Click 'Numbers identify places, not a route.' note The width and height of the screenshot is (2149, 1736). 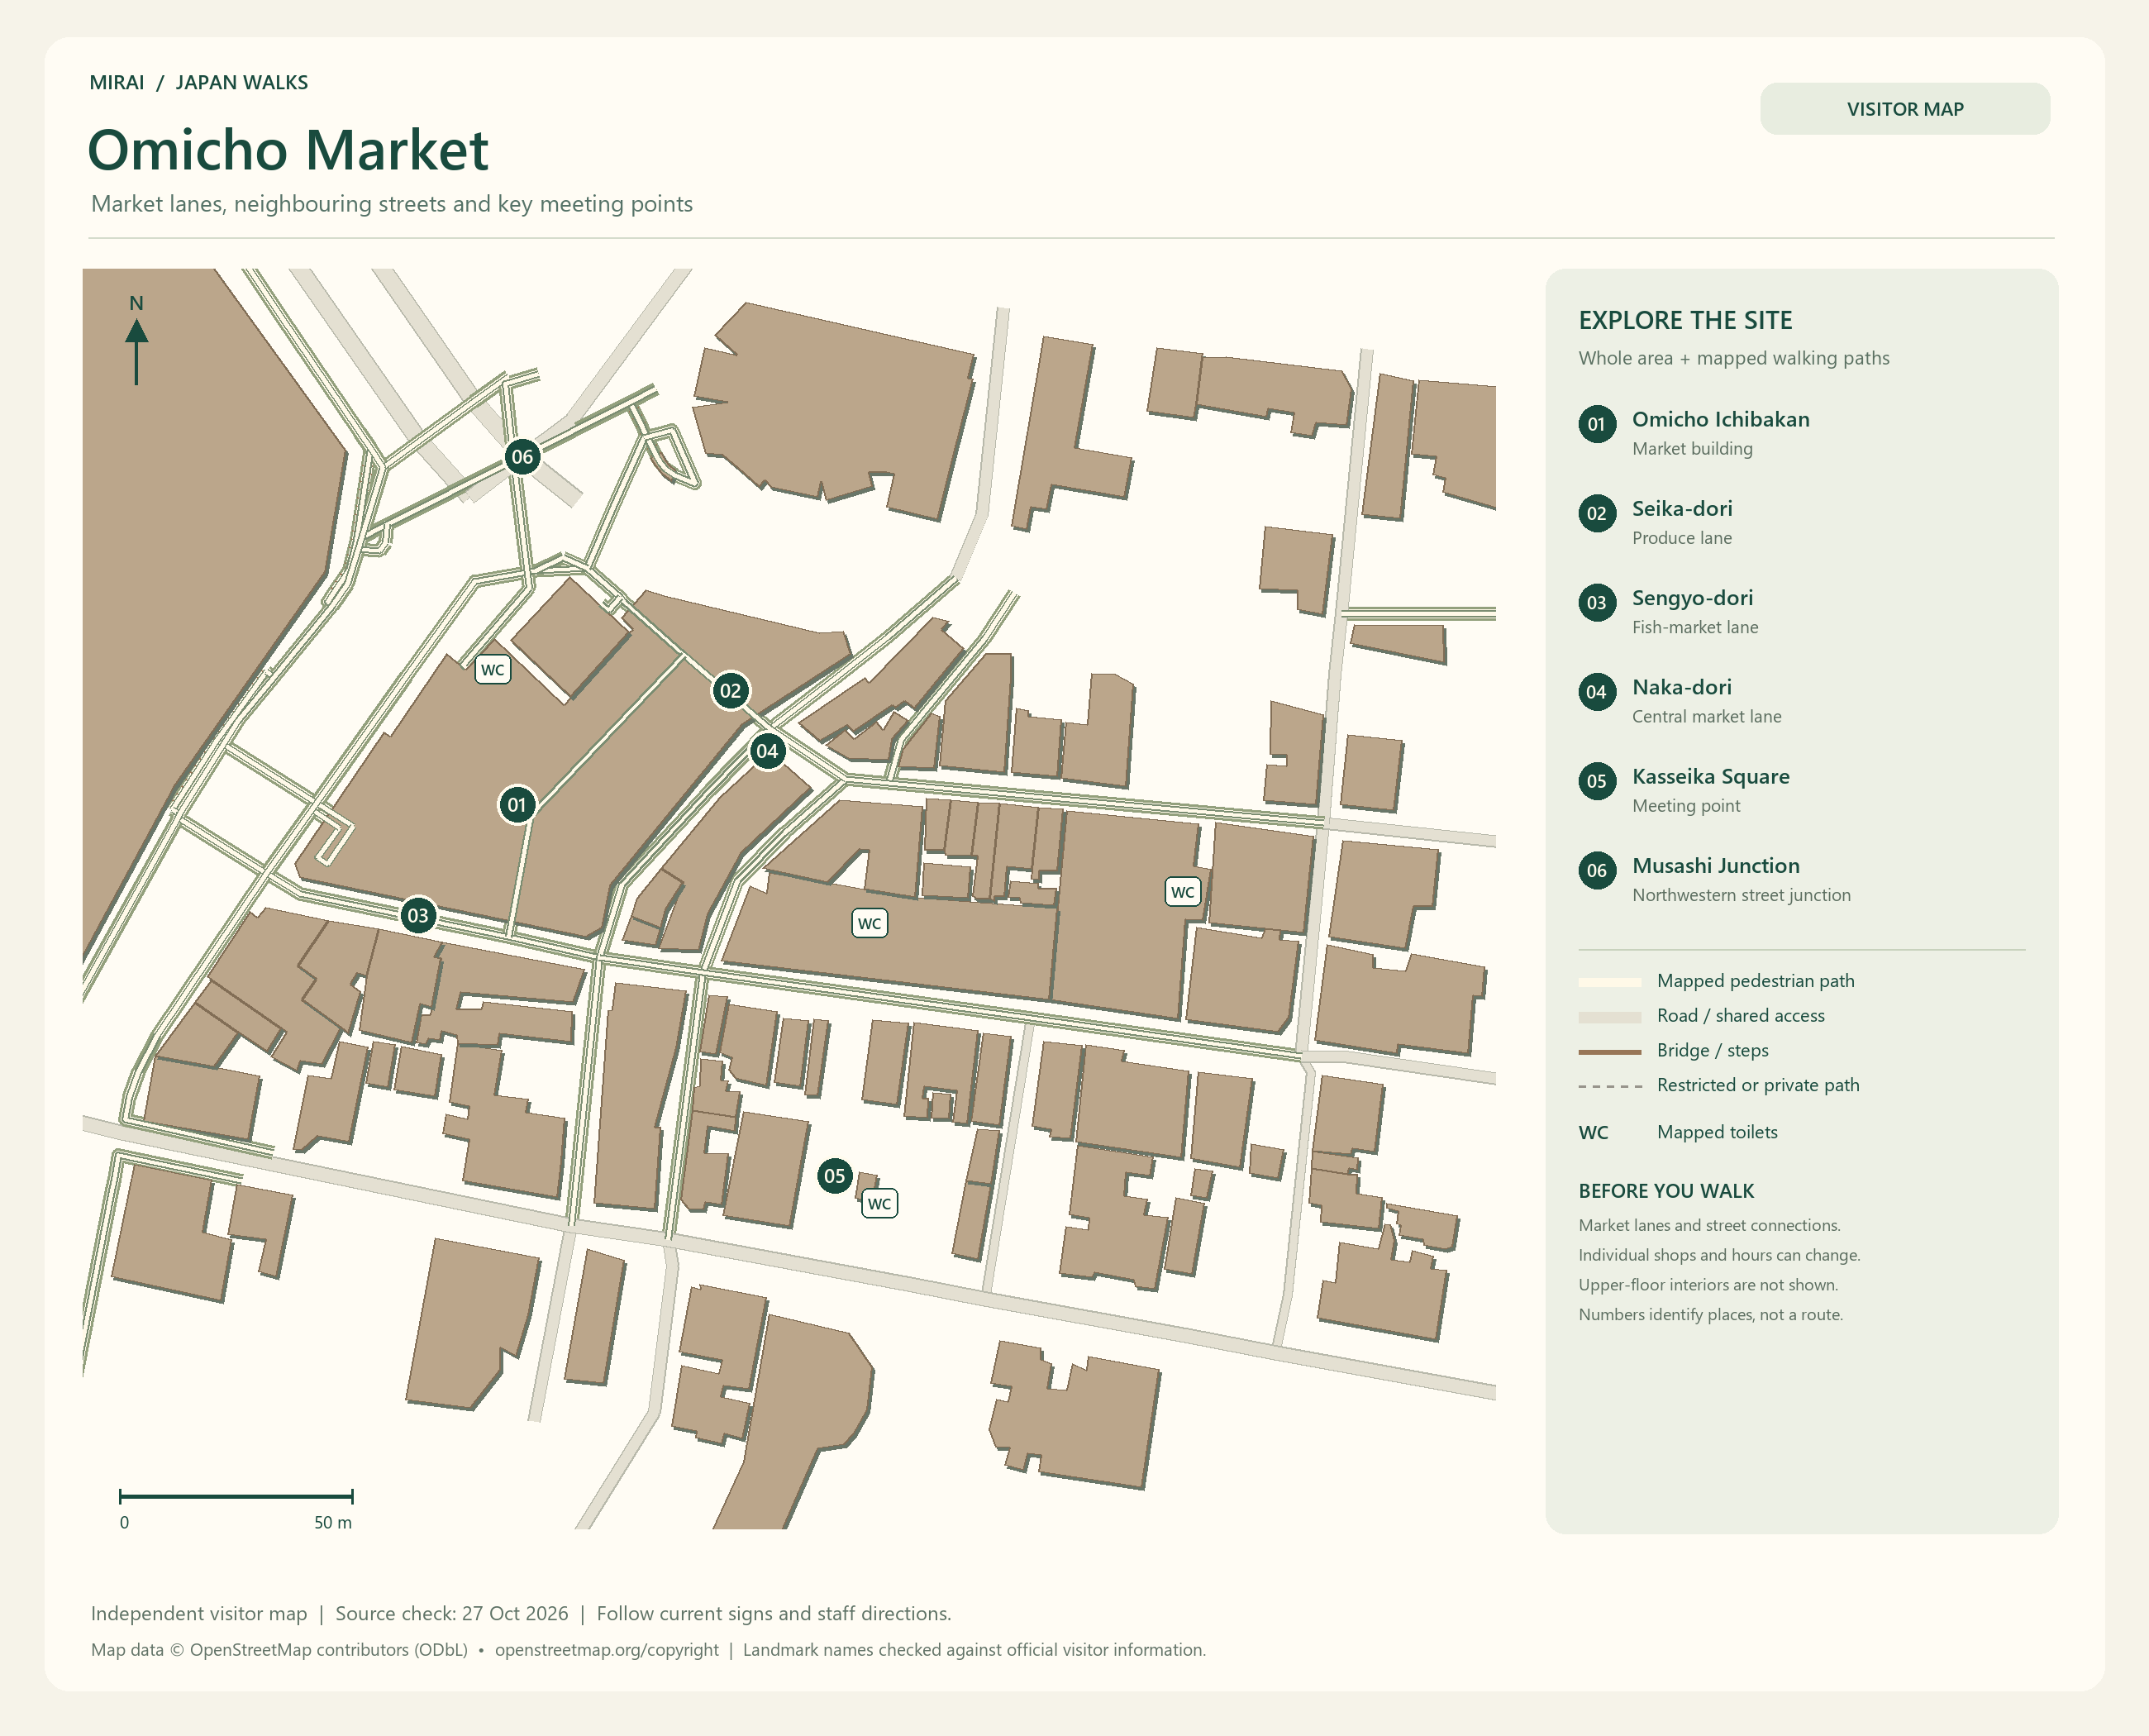[x=1710, y=1315]
